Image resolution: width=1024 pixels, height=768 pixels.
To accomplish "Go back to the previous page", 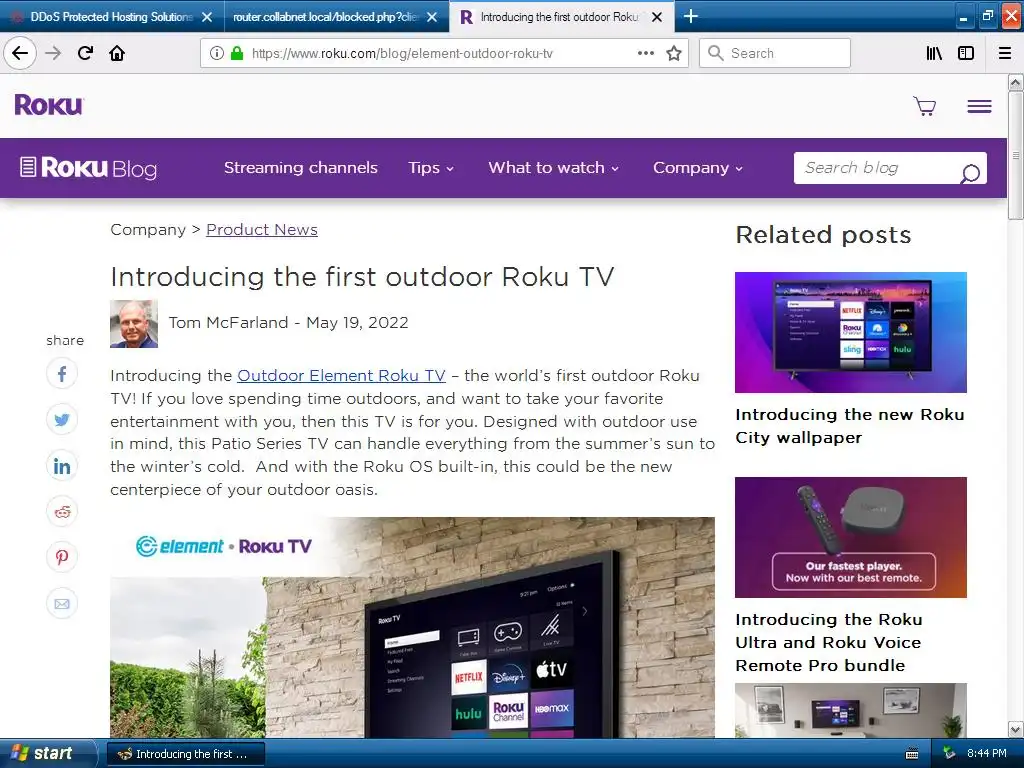I will click(20, 53).
